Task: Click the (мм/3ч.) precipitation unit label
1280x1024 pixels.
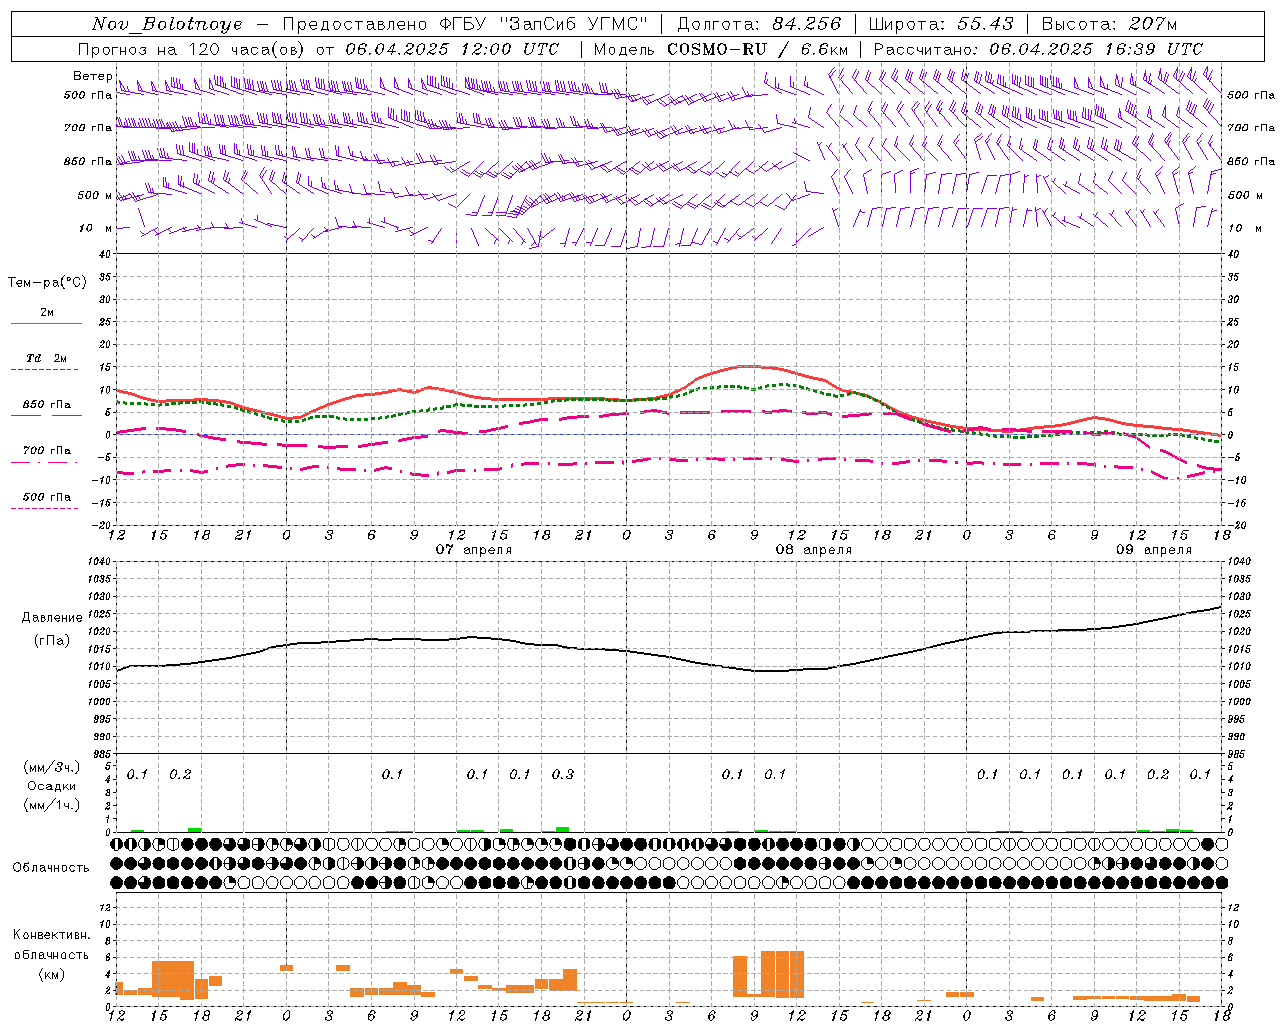Action: pyautogui.click(x=52, y=767)
